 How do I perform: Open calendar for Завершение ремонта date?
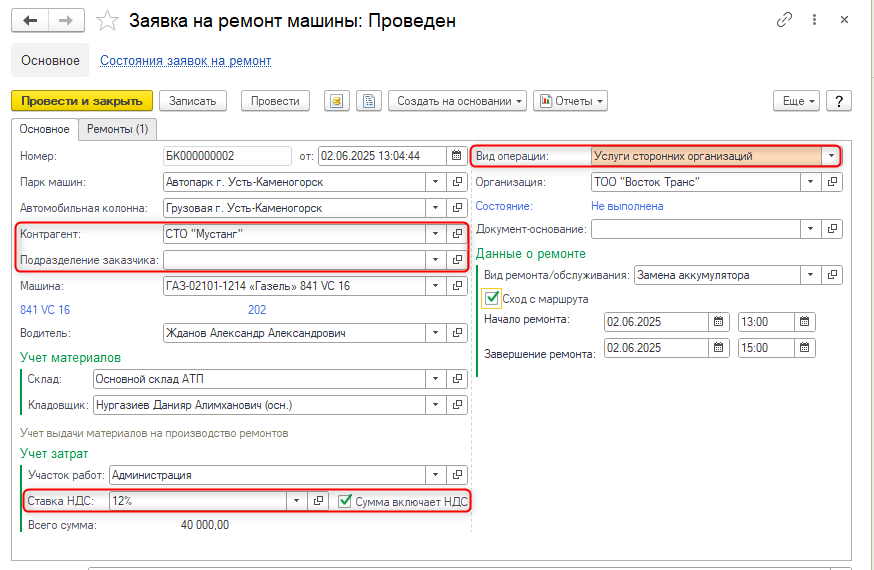coord(718,348)
